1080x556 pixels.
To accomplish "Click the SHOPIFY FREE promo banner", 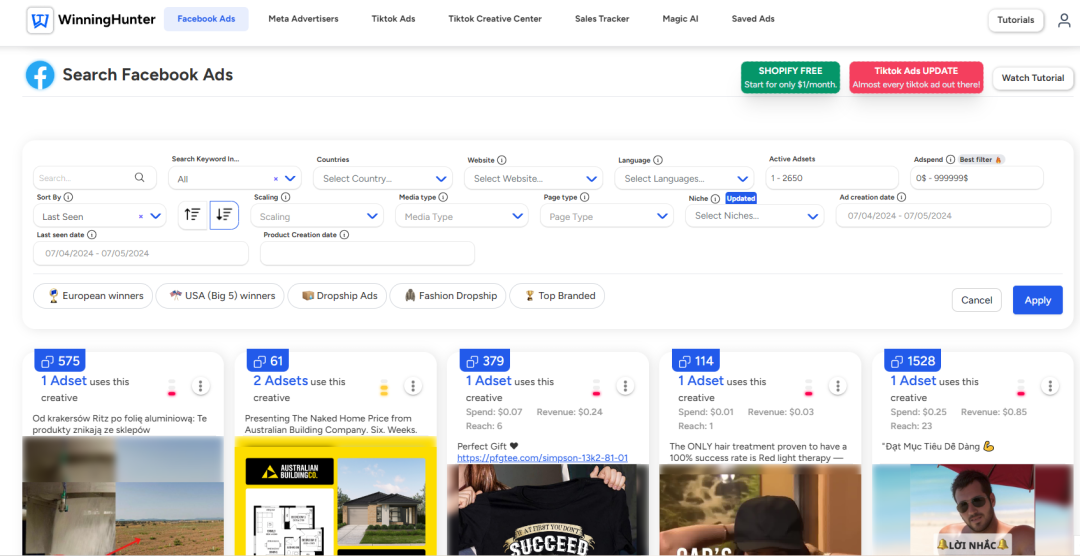I will pyautogui.click(x=791, y=77).
